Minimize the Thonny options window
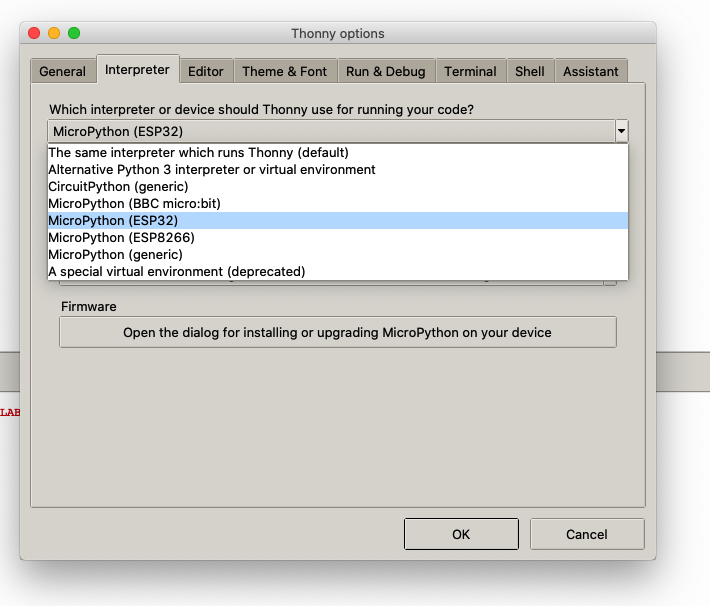This screenshot has width=710, height=606. 54,33
